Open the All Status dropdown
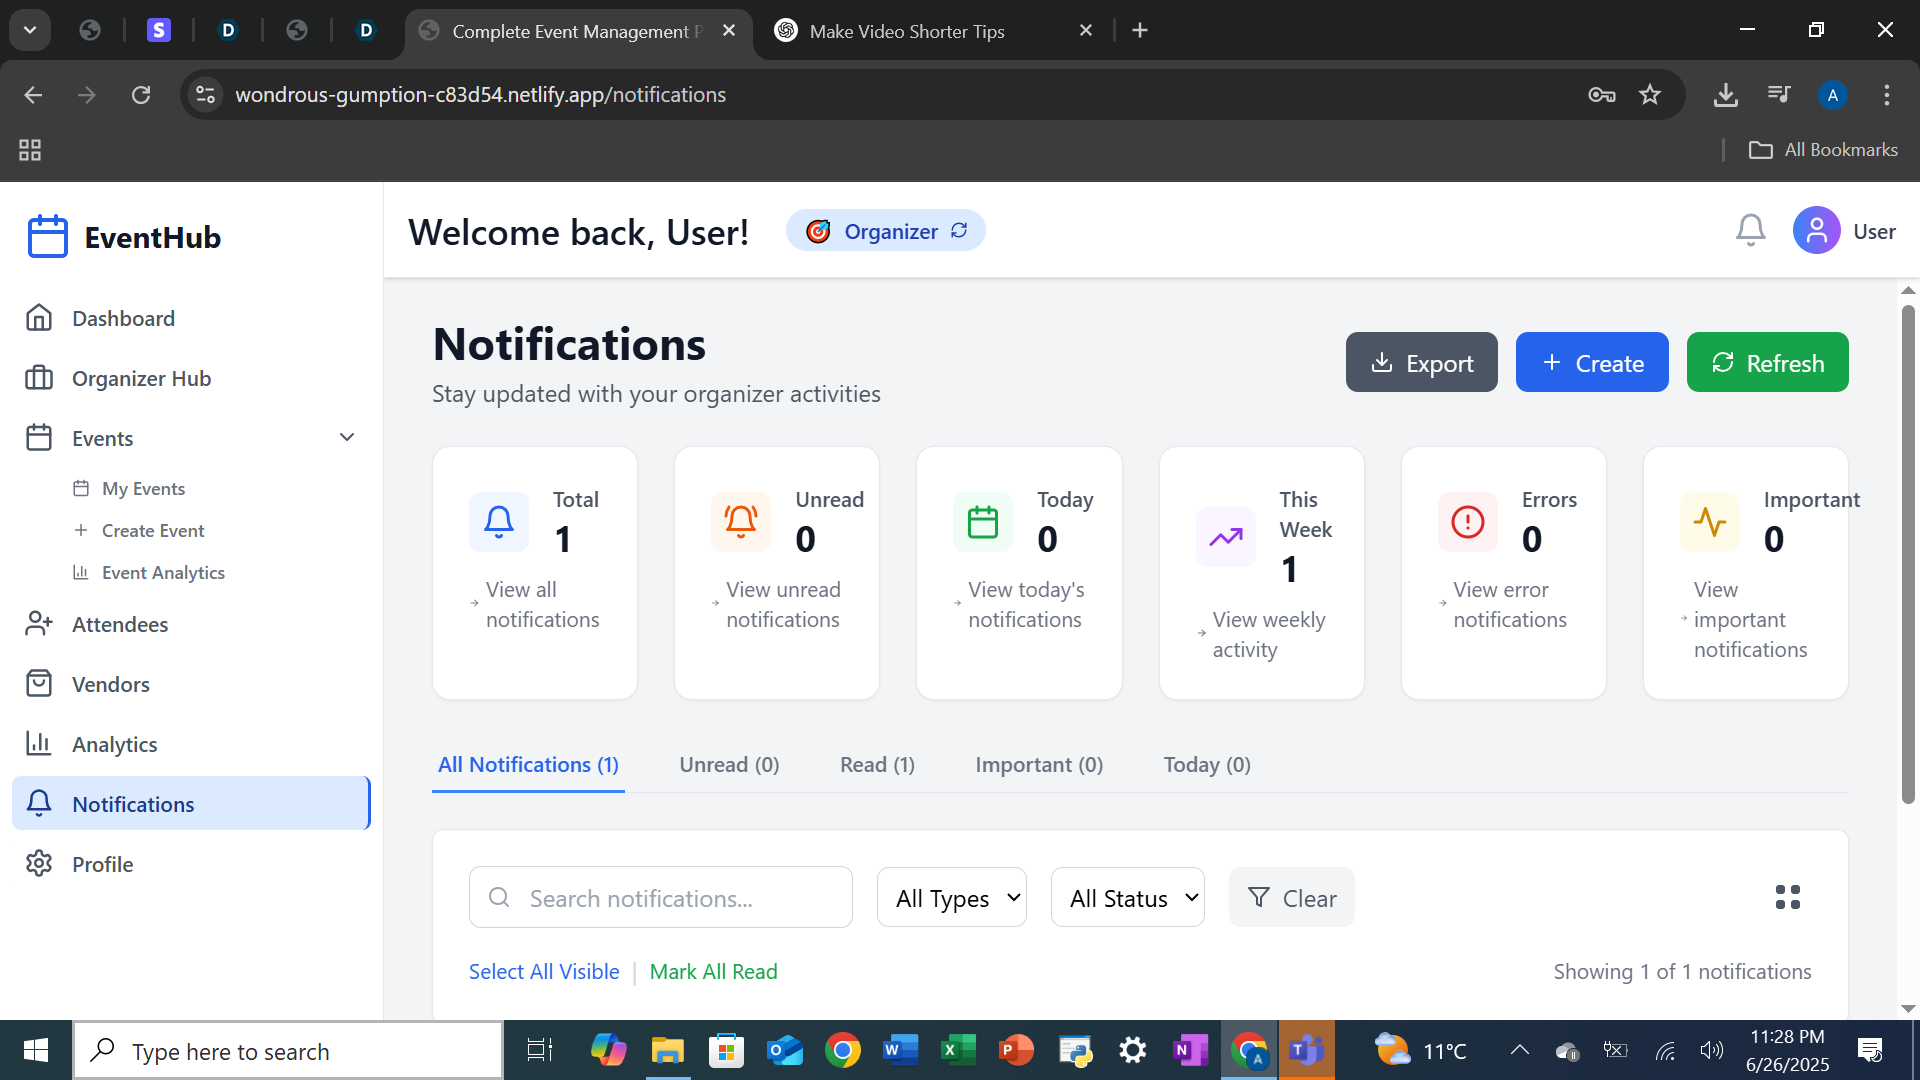Screen dimensions: 1920x1080 (1127, 898)
